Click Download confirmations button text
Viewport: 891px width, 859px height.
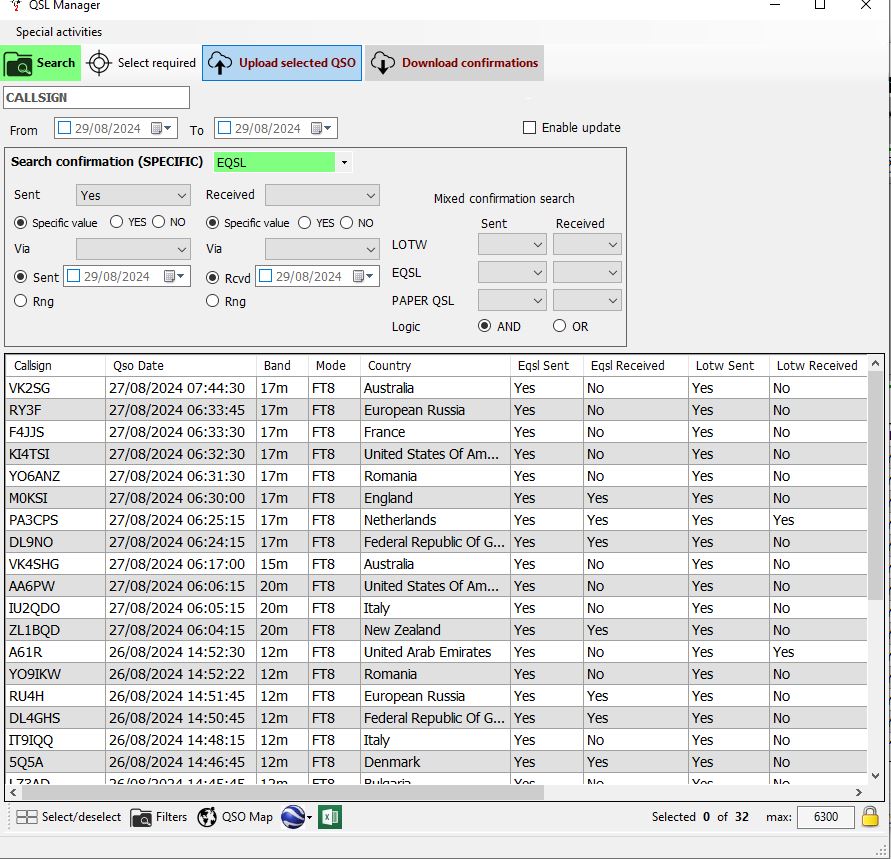[470, 62]
